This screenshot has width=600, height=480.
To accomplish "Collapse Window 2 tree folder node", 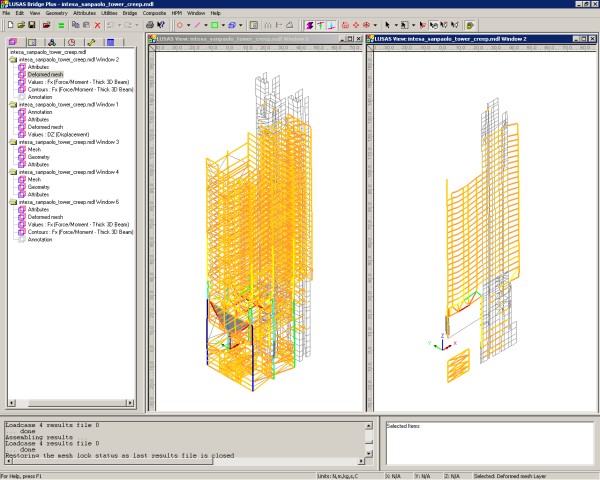I will [x=13, y=59].
